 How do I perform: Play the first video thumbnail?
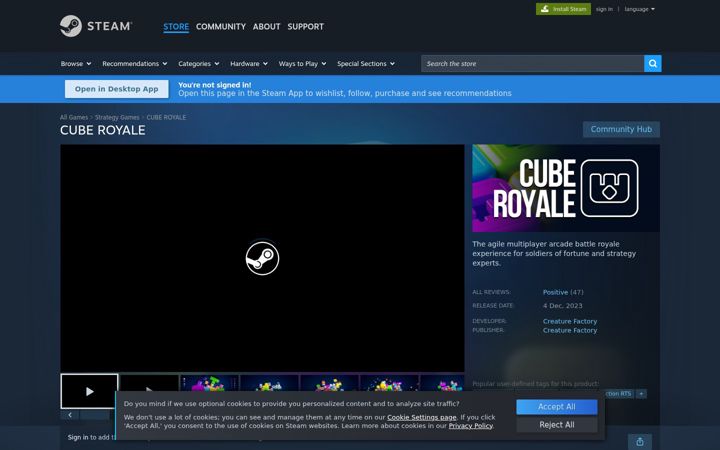pyautogui.click(x=90, y=391)
